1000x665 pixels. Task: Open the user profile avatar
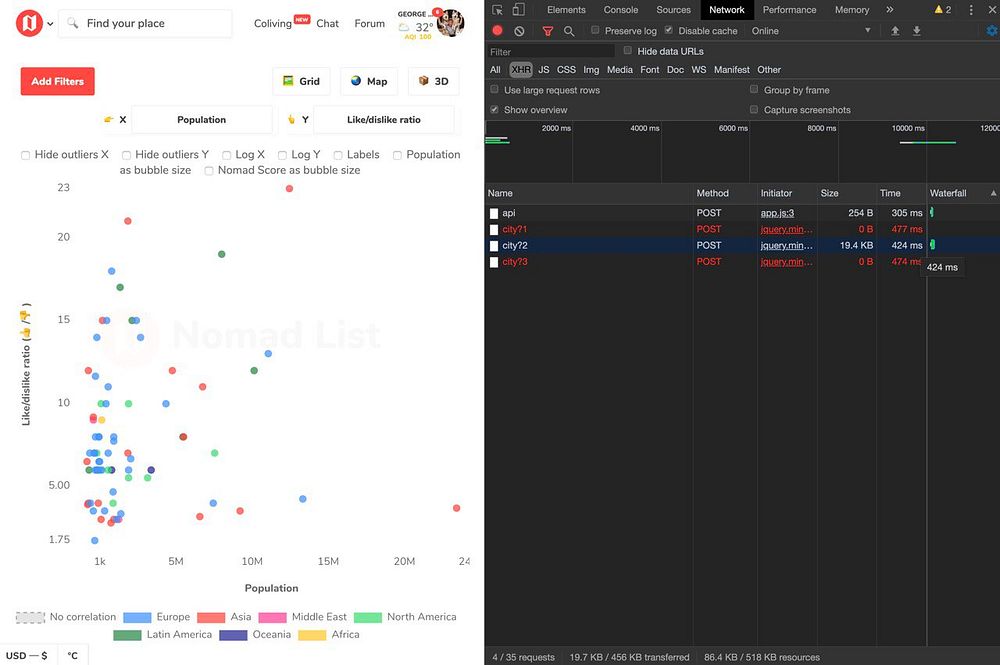(450, 23)
